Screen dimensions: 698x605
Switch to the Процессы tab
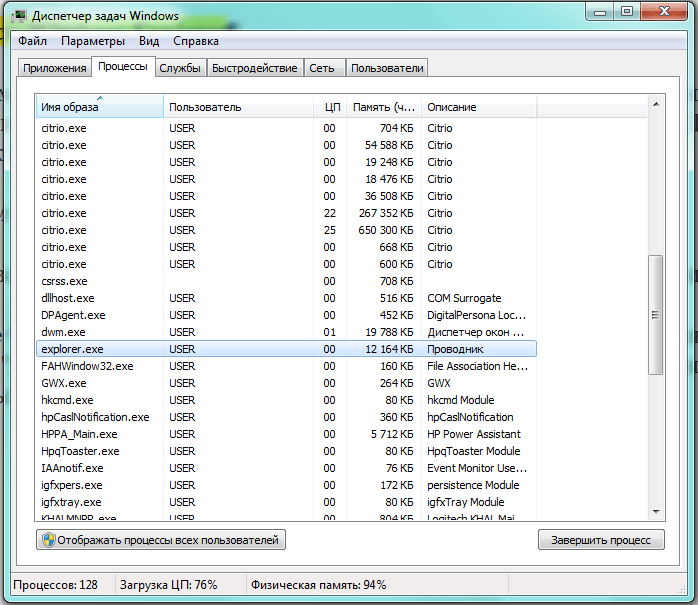123,66
